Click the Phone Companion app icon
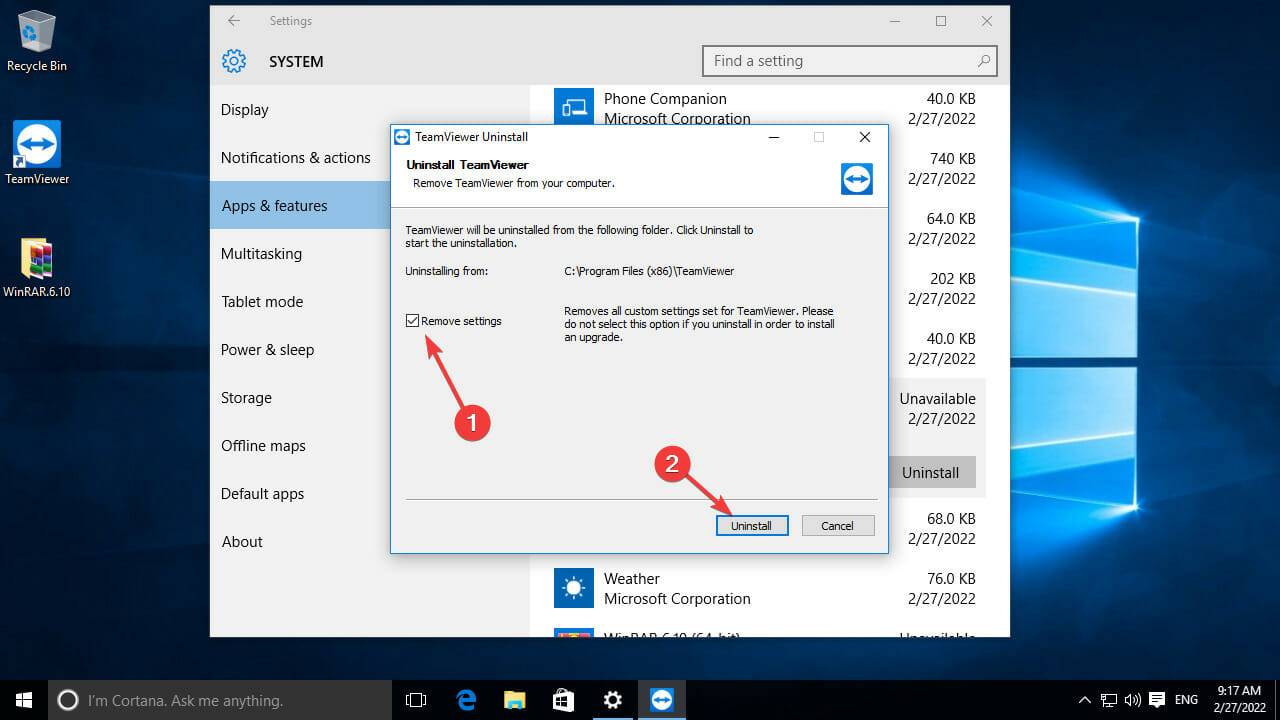Viewport: 1280px width, 720px height. pos(573,108)
